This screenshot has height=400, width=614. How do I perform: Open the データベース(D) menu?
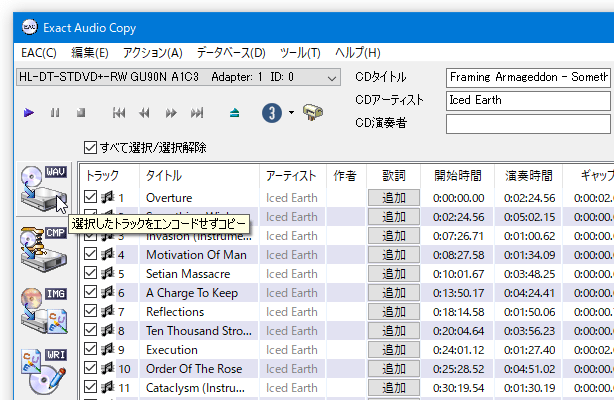click(x=231, y=52)
